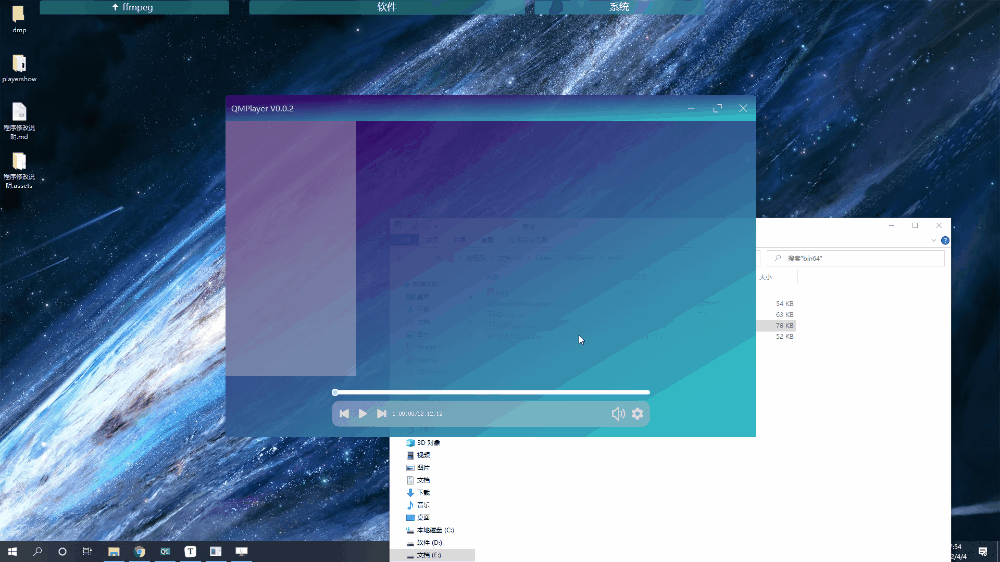Open Task View on taskbar
The image size is (1000, 562).
[x=87, y=551]
